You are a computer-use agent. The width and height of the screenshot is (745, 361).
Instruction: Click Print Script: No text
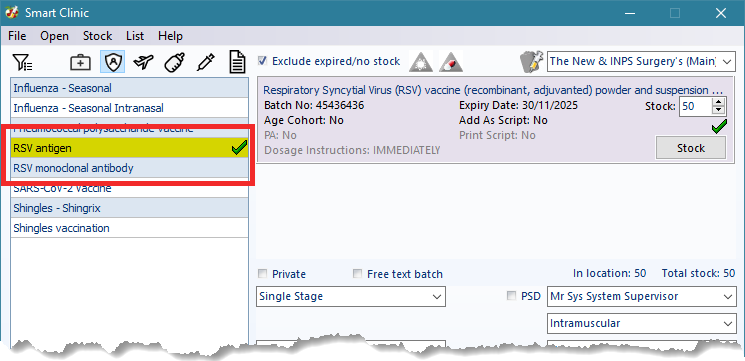point(497,135)
